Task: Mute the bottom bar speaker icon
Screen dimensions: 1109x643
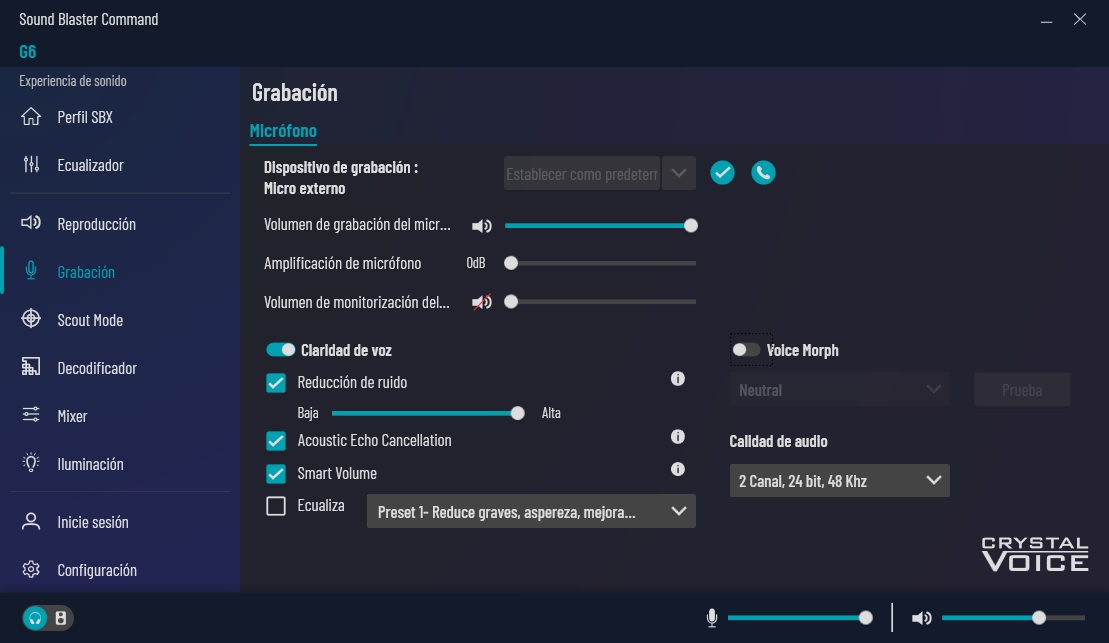Action: [921, 618]
